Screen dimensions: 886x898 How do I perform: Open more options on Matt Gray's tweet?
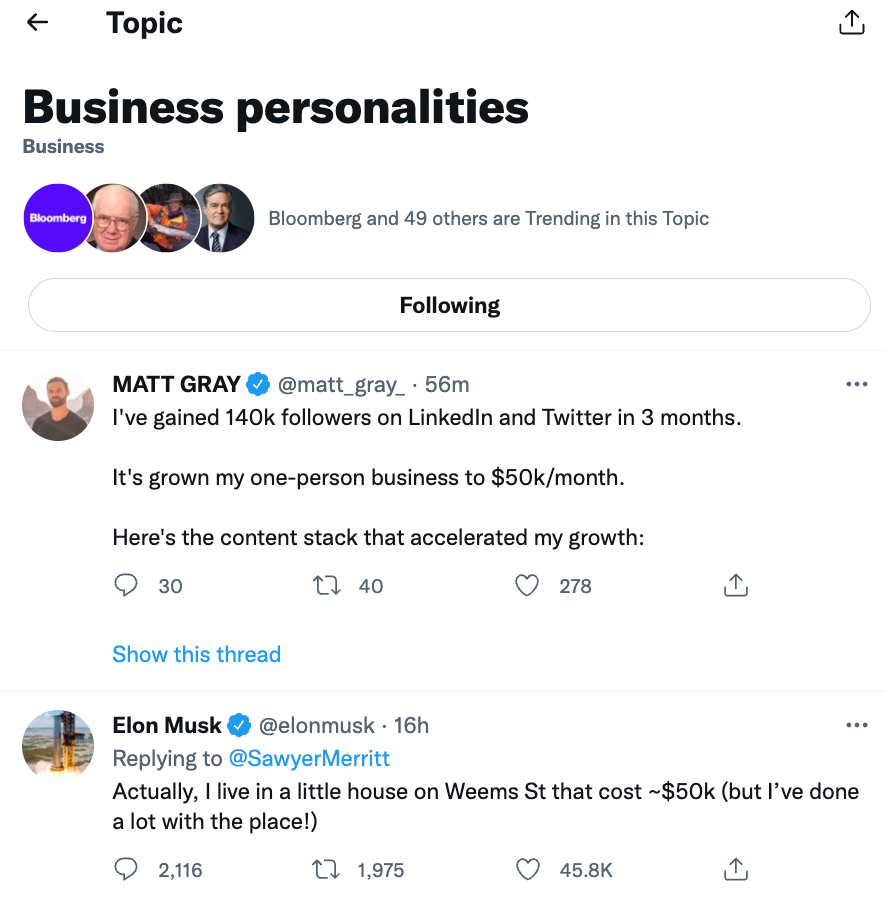point(856,384)
